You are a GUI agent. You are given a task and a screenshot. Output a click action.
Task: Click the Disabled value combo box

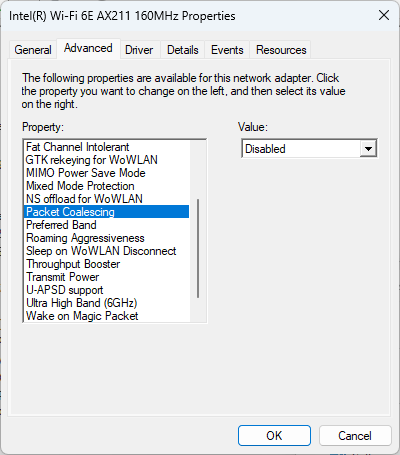309,149
